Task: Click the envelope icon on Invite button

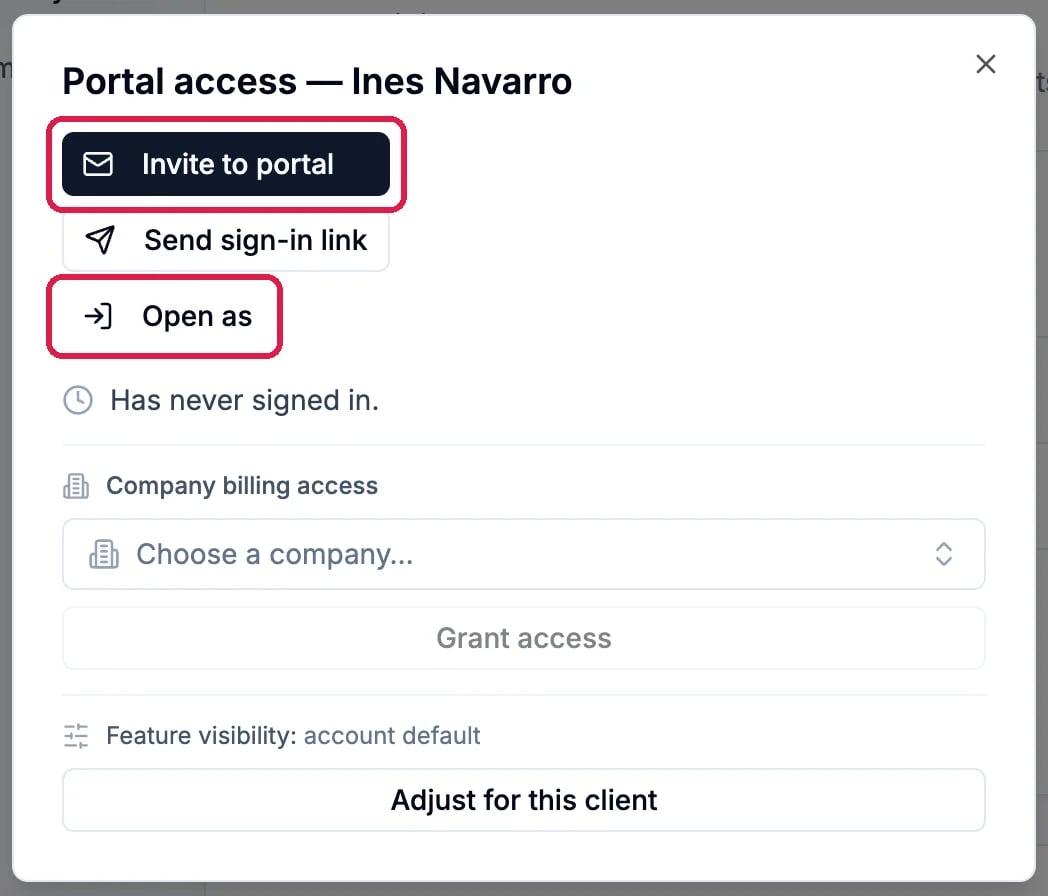Action: pyautogui.click(x=98, y=164)
